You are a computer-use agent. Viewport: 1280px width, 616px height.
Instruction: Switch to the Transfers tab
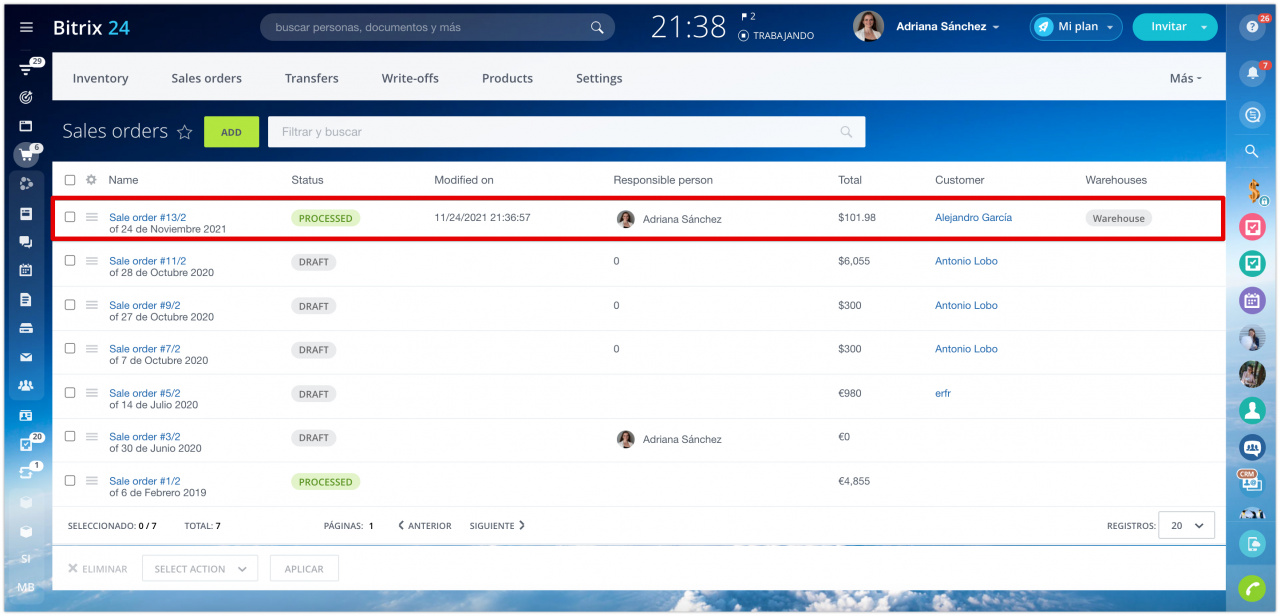311,78
